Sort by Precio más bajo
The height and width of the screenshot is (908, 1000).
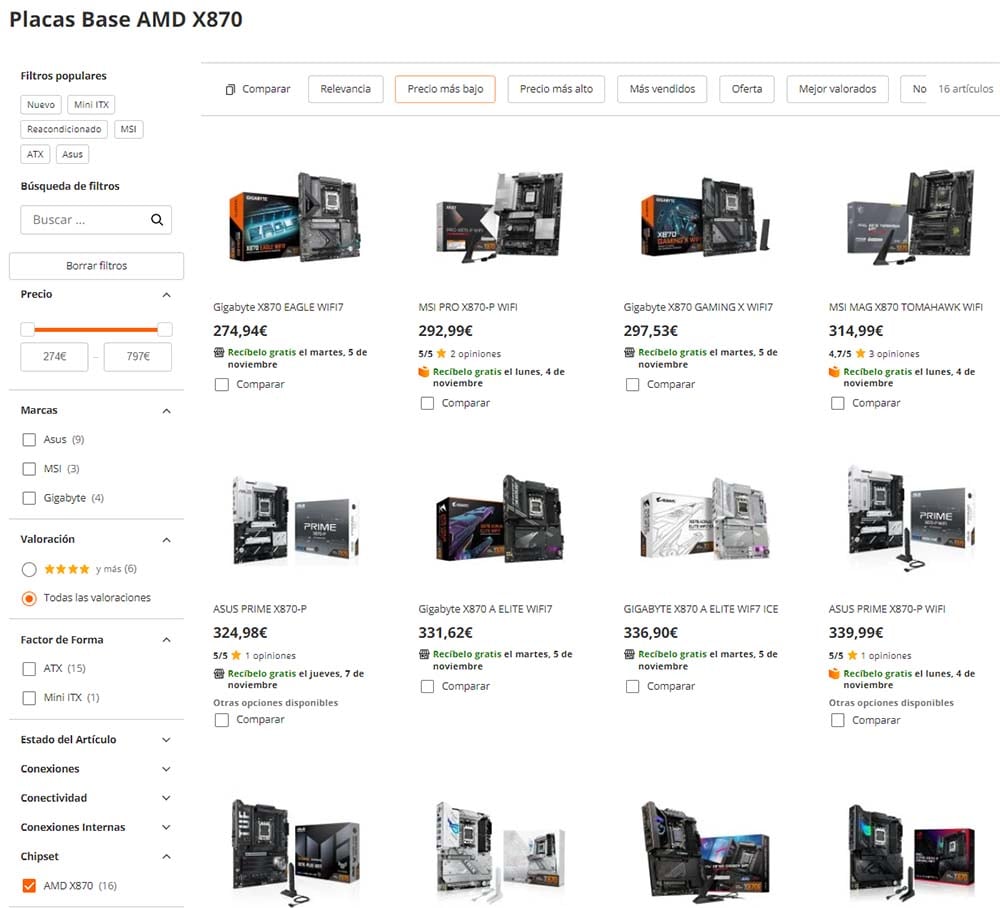tap(445, 89)
